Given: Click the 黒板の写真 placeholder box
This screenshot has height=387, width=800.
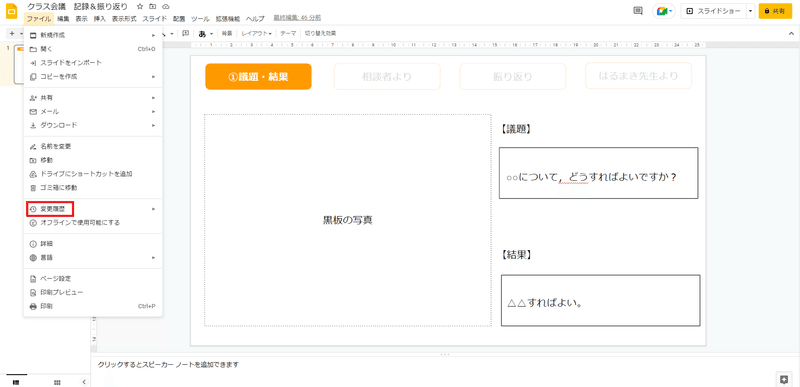Looking at the screenshot, I should click(x=348, y=220).
